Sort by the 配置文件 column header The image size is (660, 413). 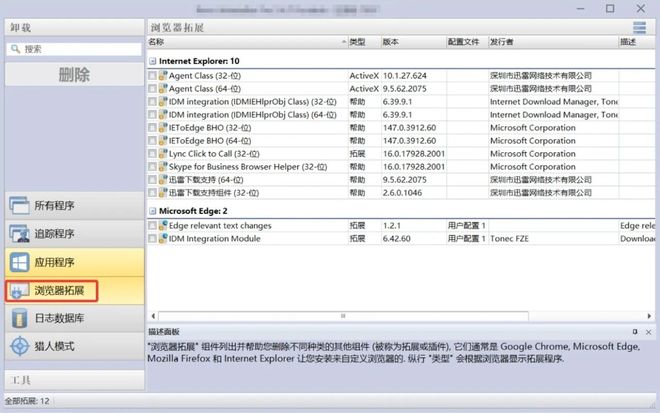pyautogui.click(x=467, y=42)
